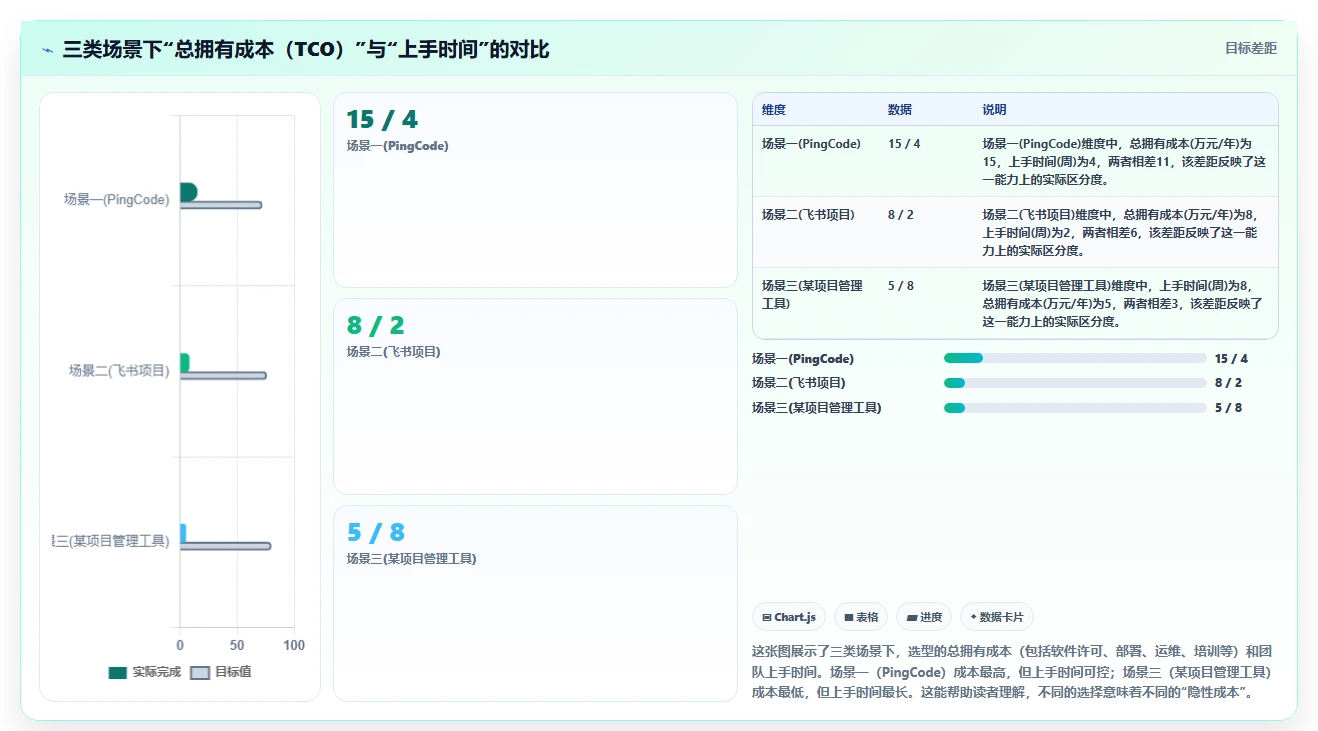Click the '8 / 2' value beside progress bar

click(x=1228, y=383)
